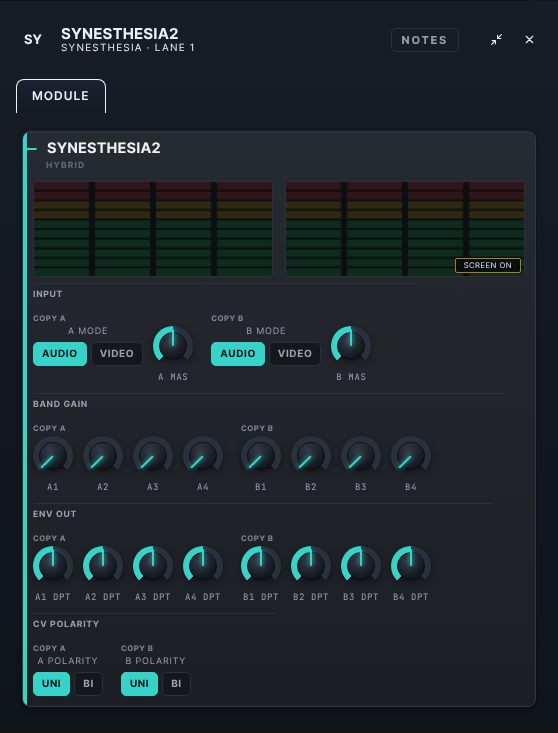Set B MODE to AUDIO
The width and height of the screenshot is (558, 733).
click(238, 353)
